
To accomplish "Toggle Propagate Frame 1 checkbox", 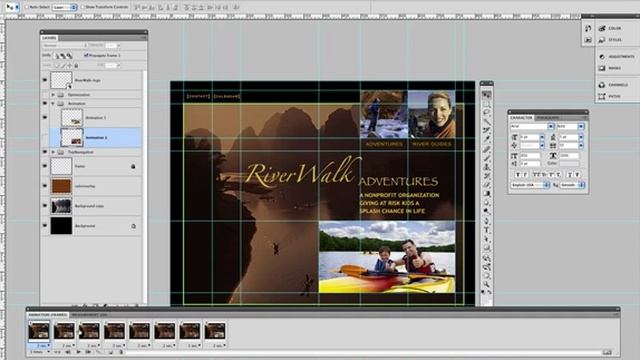I will pyautogui.click(x=86, y=55).
